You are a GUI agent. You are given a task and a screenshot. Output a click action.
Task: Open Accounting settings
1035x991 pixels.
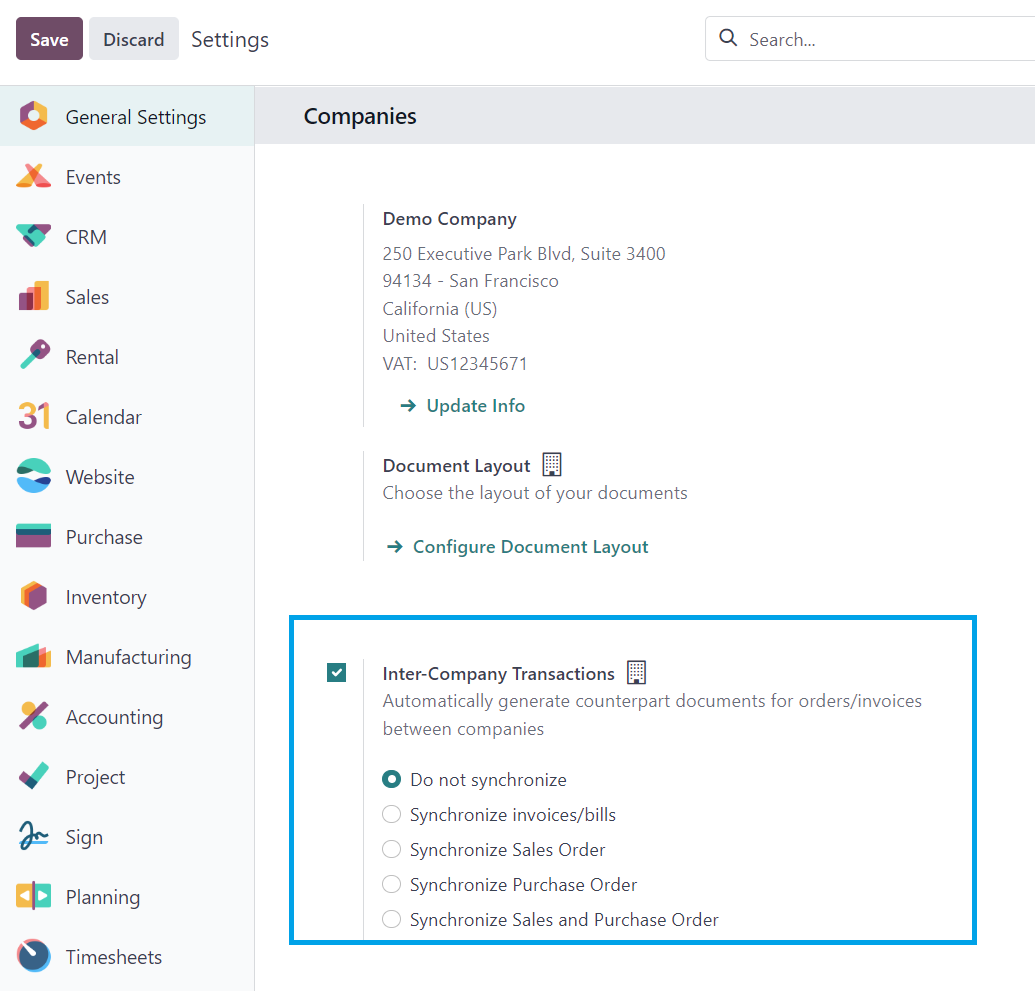click(x=127, y=717)
